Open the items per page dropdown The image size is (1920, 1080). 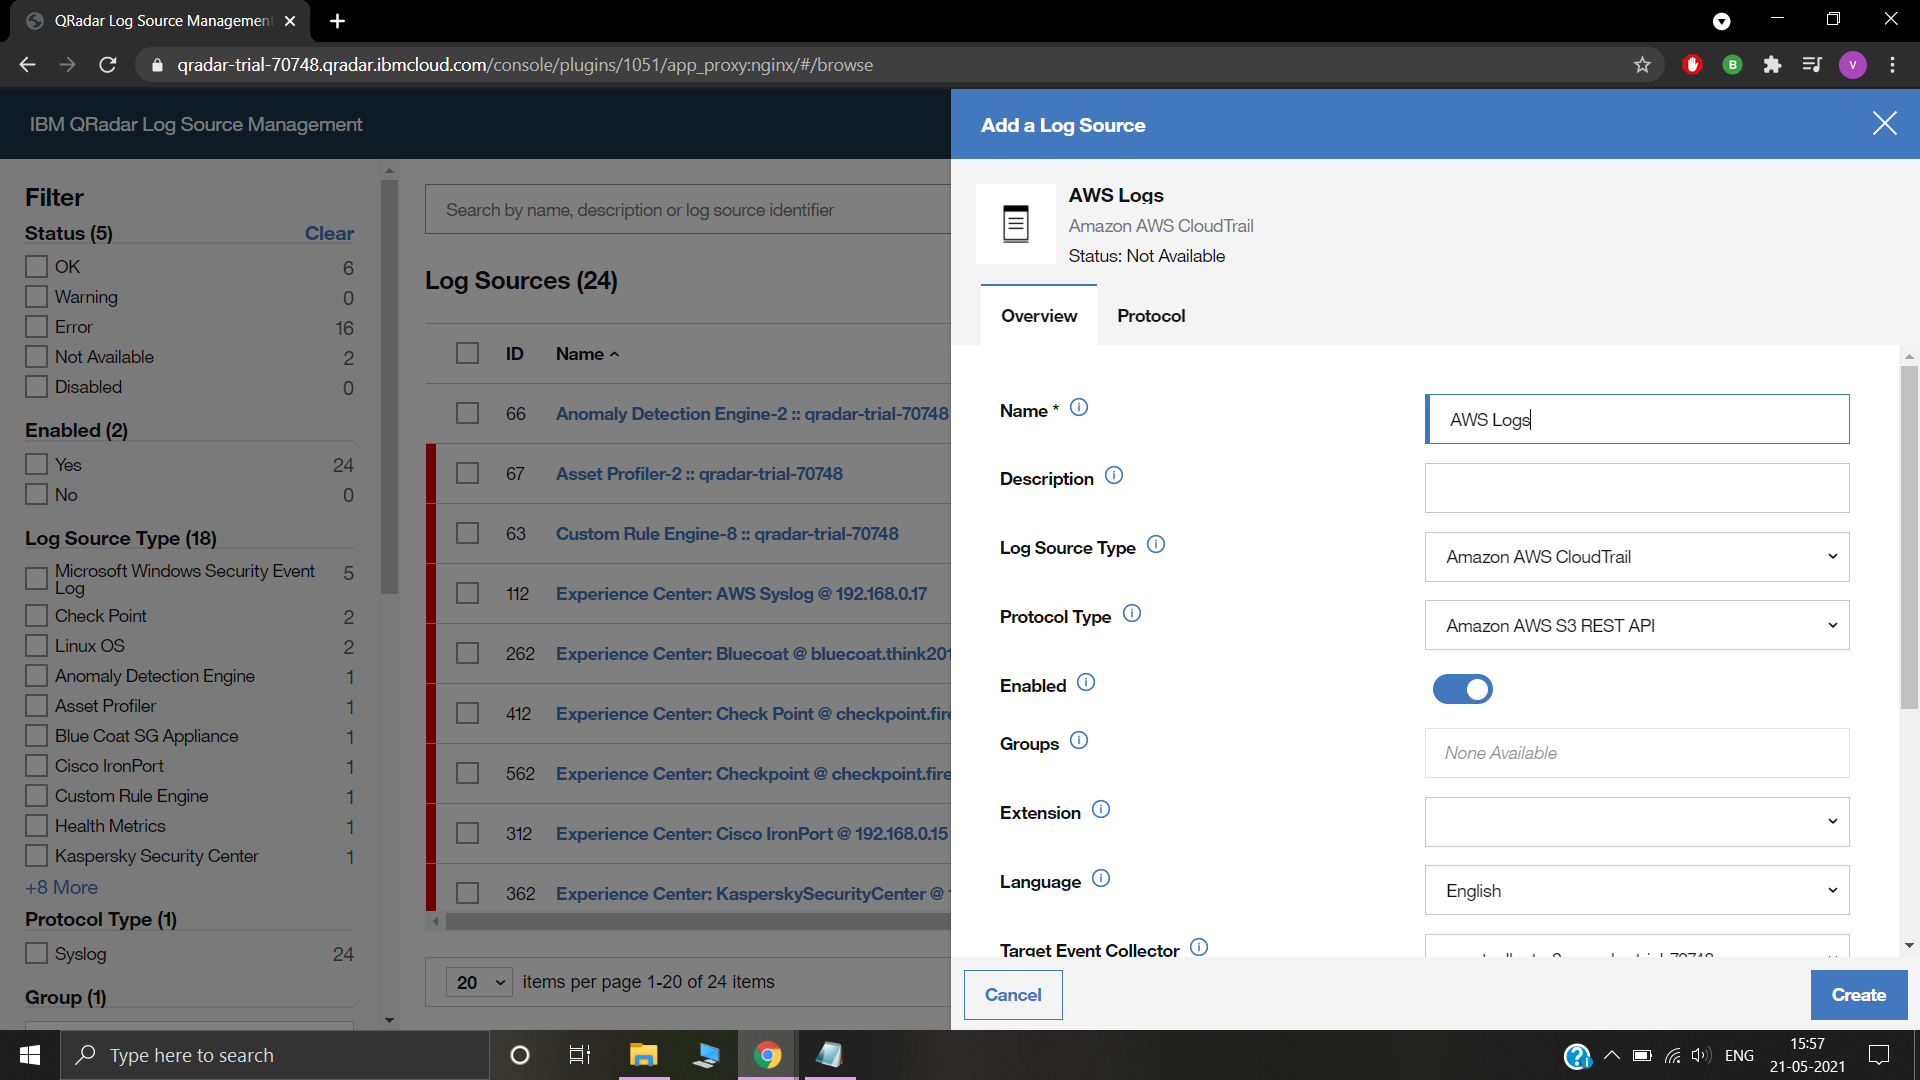480,982
